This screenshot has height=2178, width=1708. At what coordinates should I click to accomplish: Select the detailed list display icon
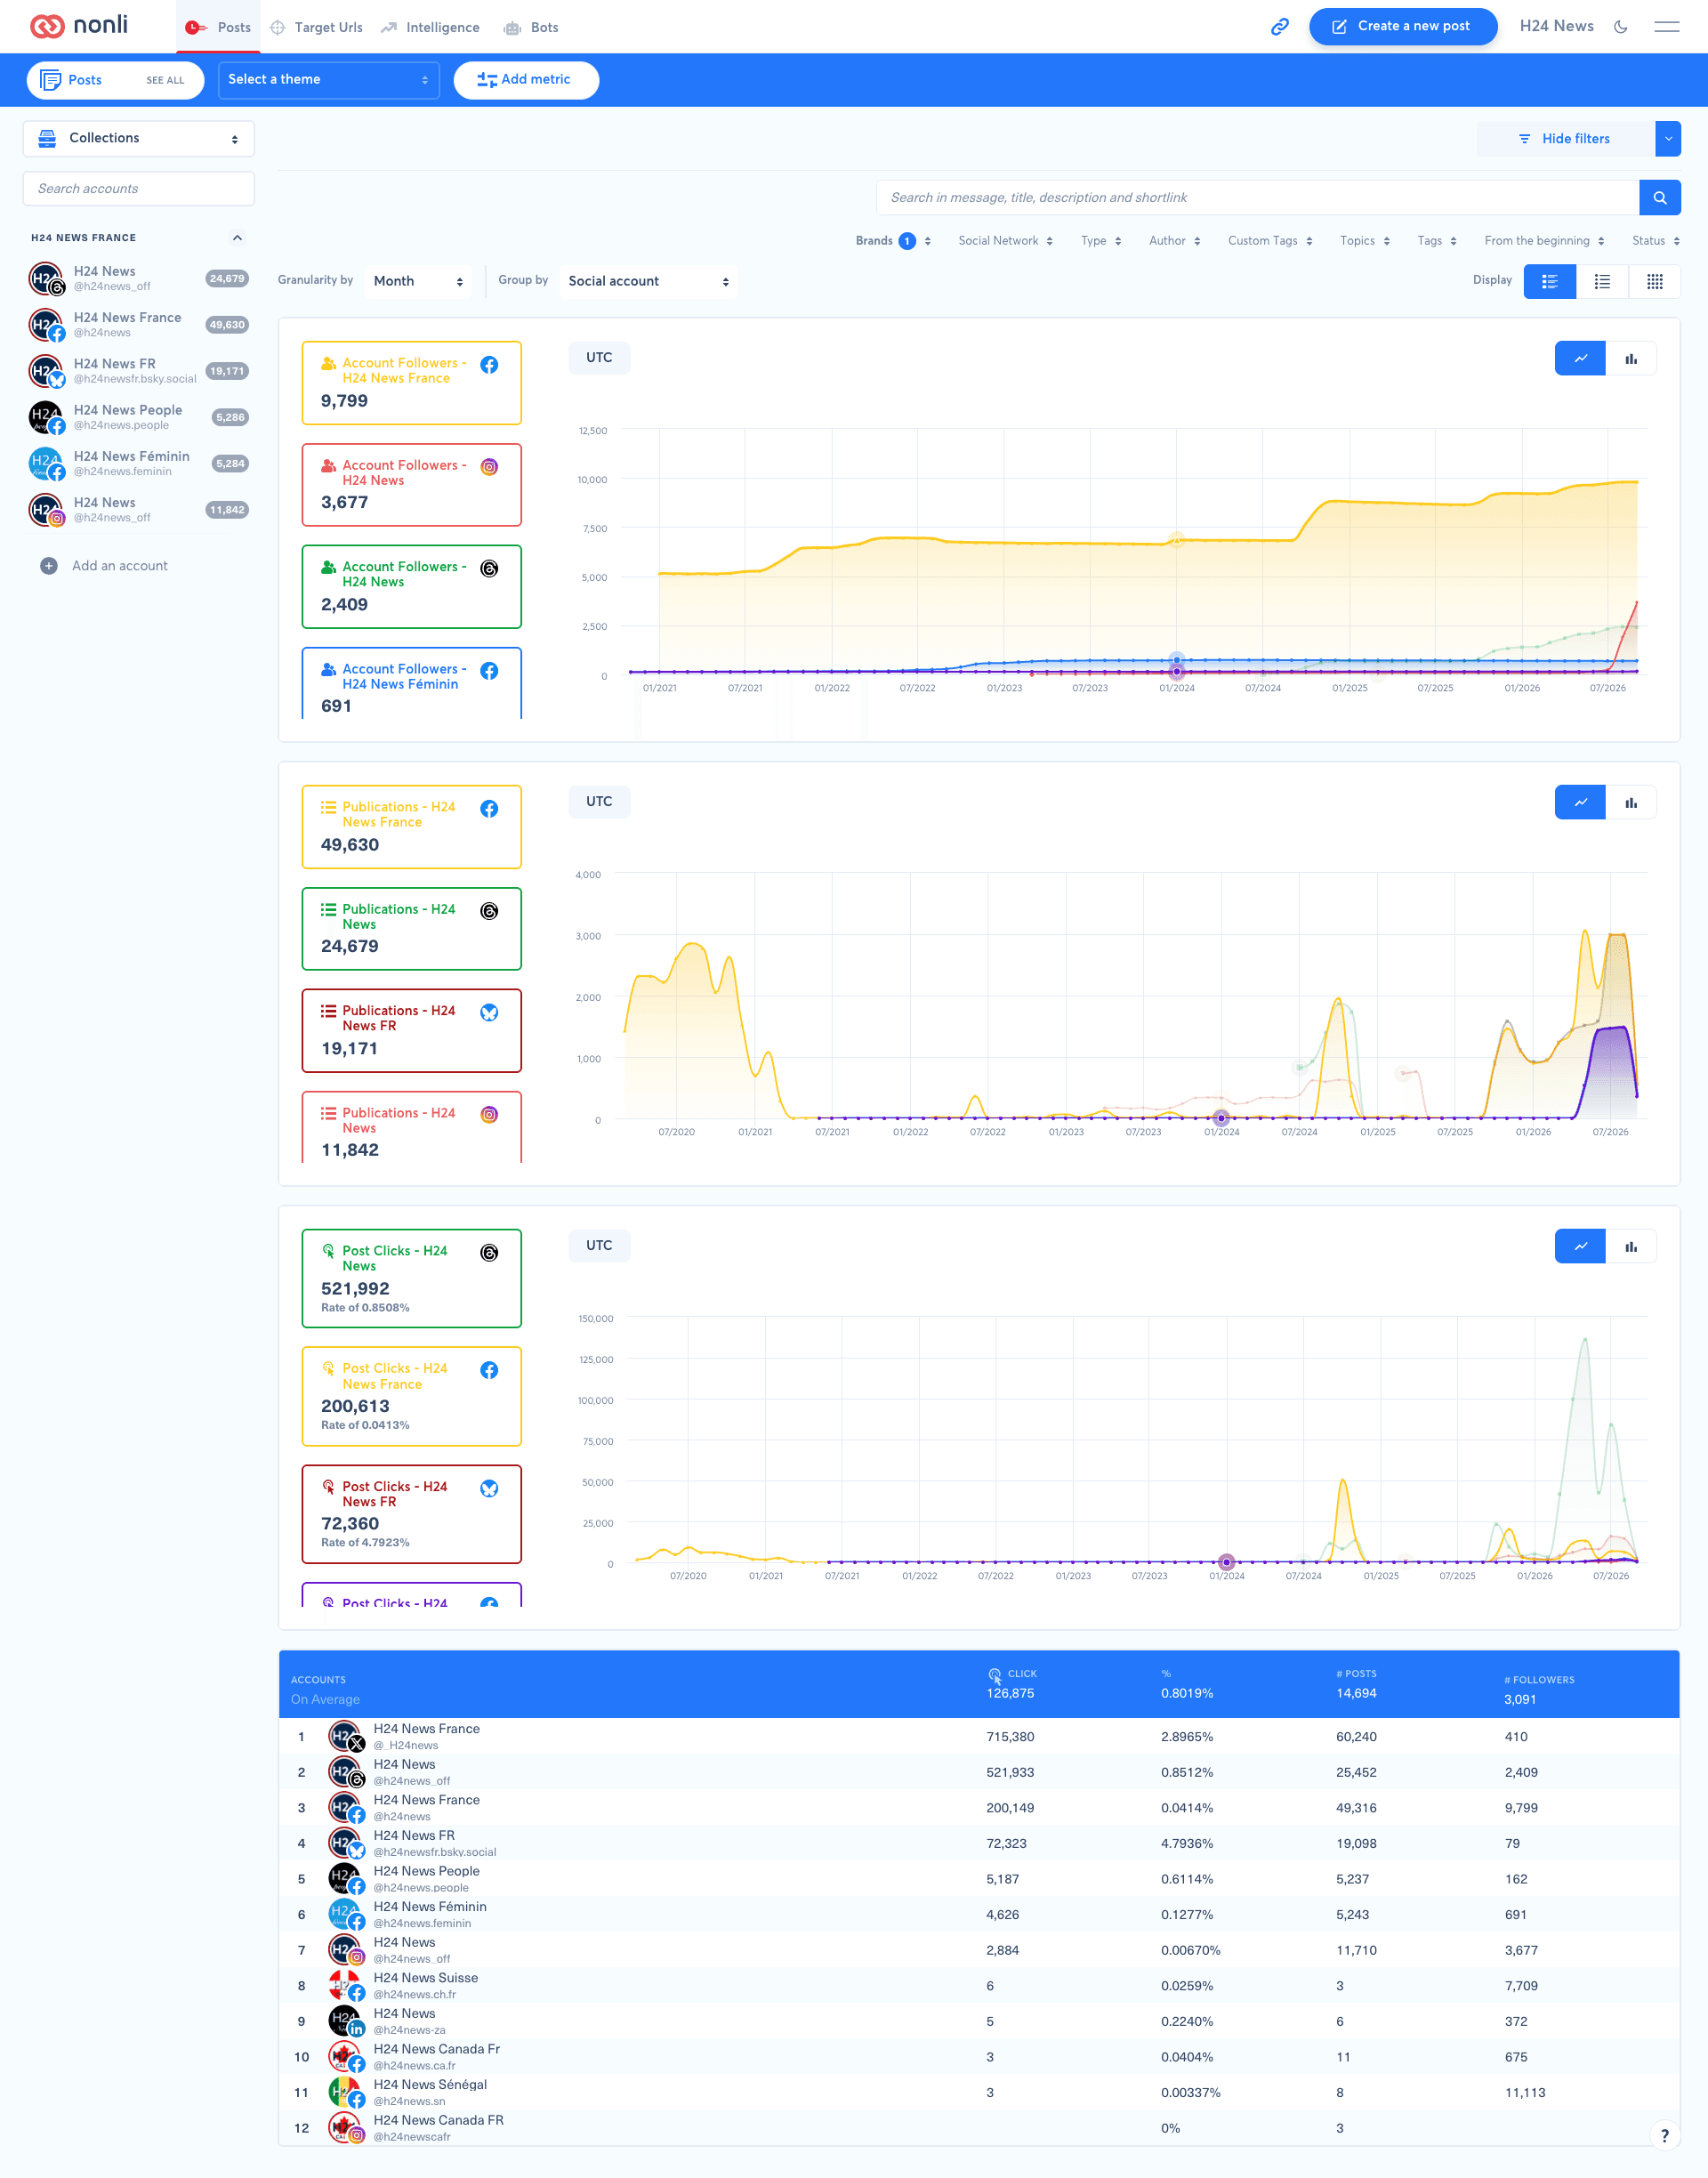point(1550,282)
